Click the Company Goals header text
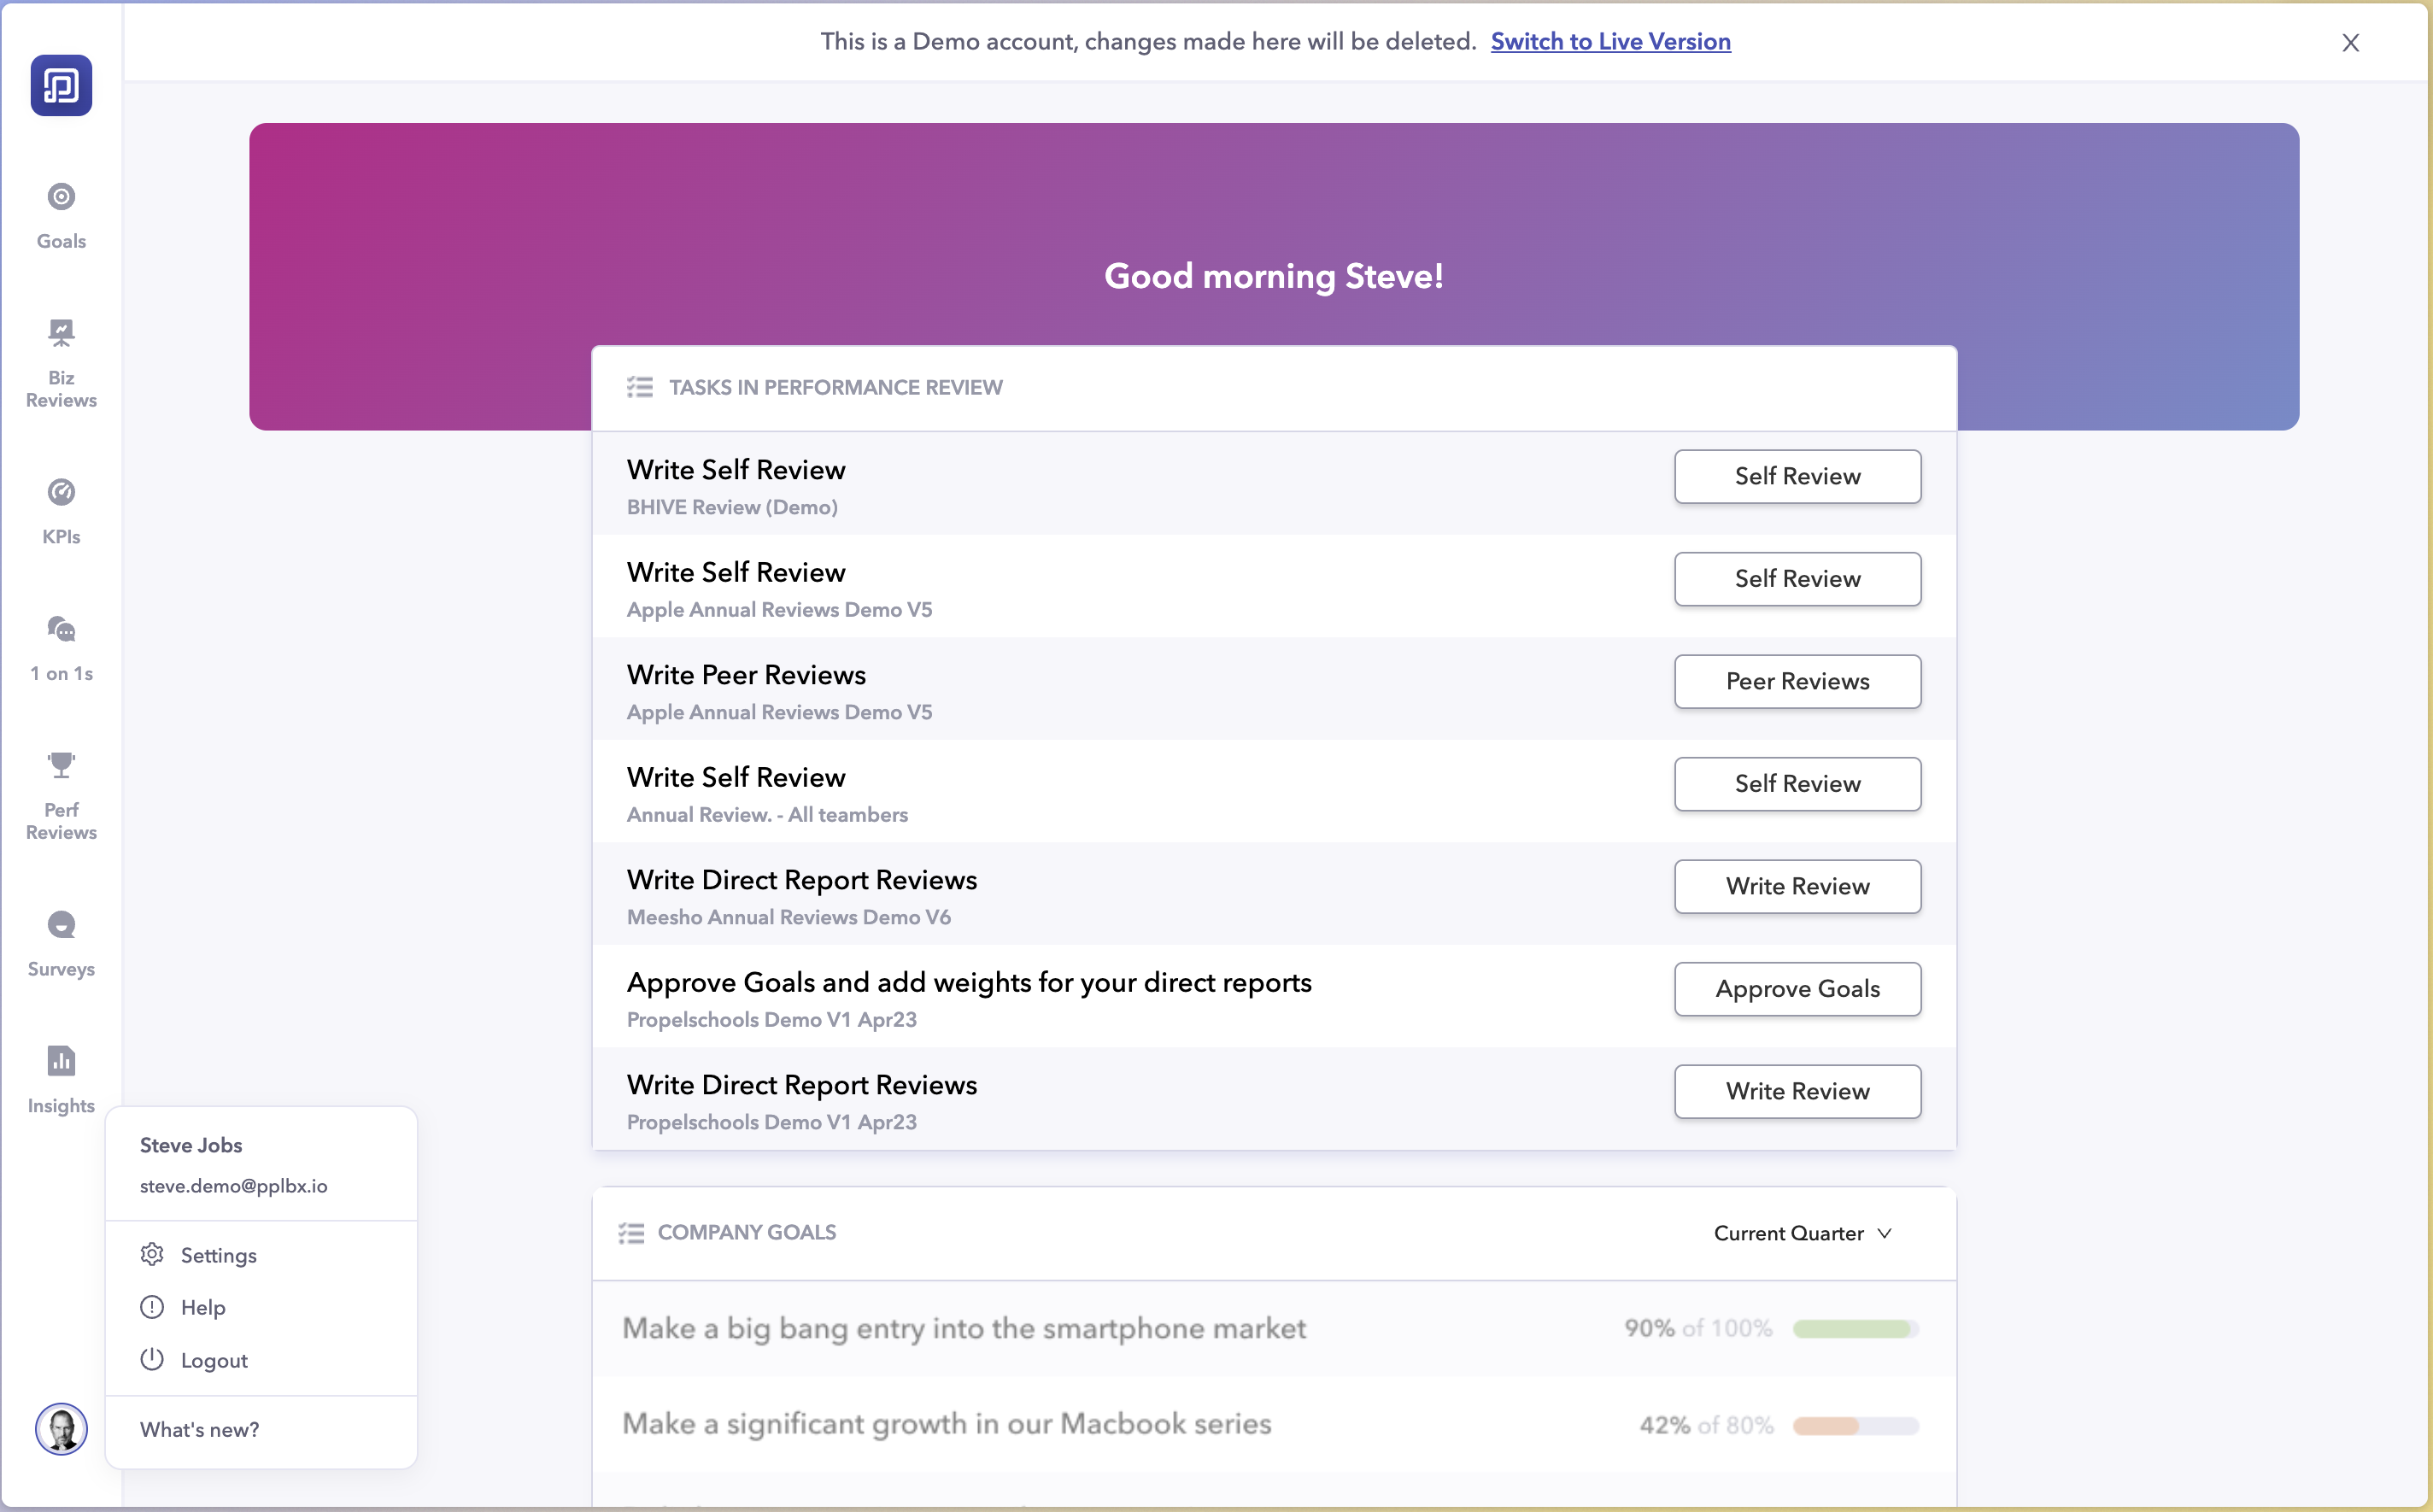This screenshot has width=2433, height=1512. coord(747,1233)
